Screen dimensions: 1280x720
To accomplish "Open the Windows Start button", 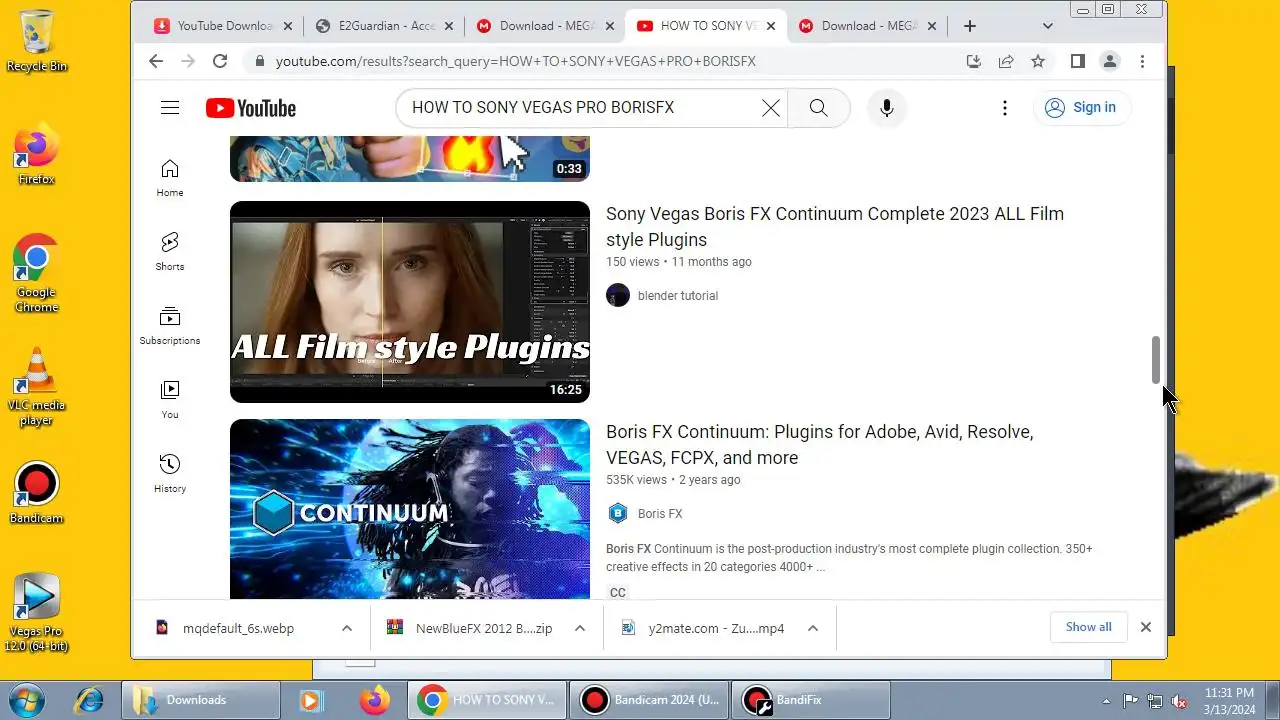I will (24, 699).
